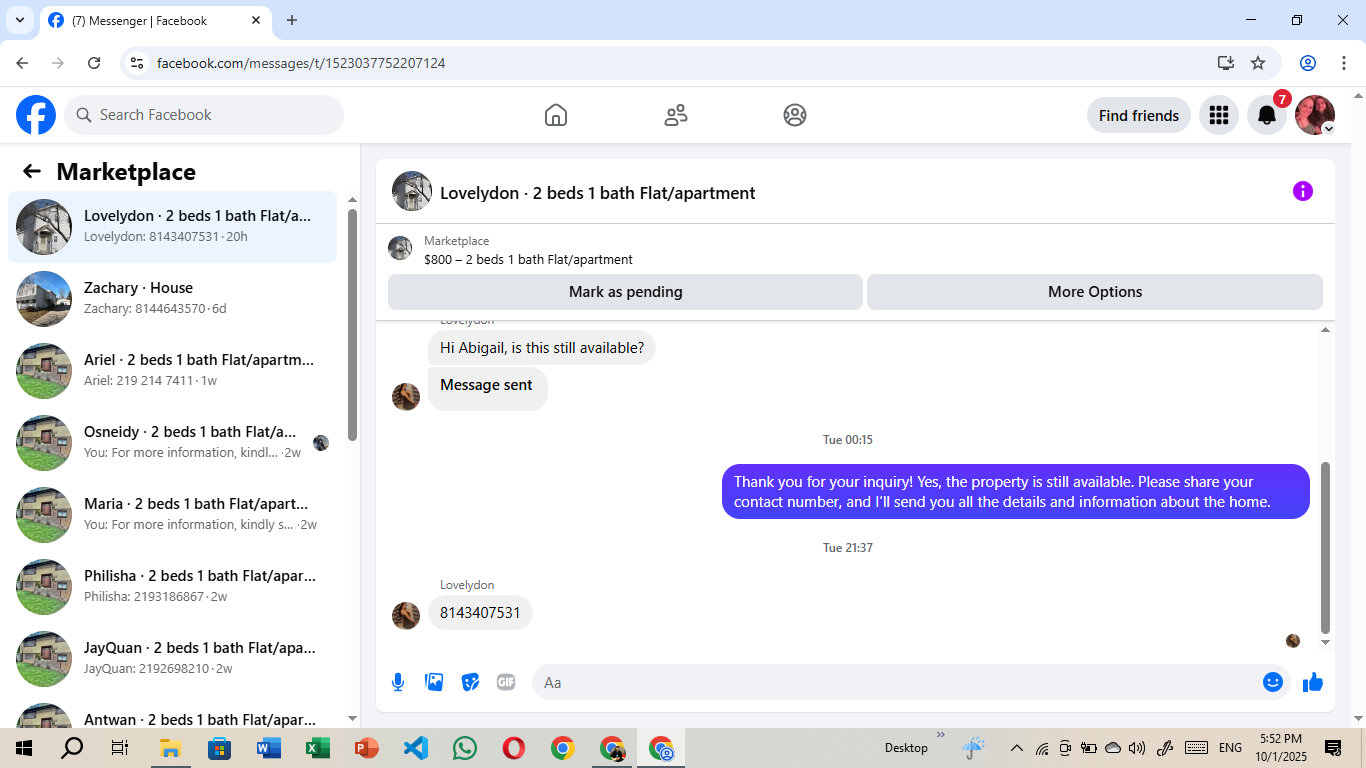
Task: Go to Home feed icon
Action: (556, 115)
